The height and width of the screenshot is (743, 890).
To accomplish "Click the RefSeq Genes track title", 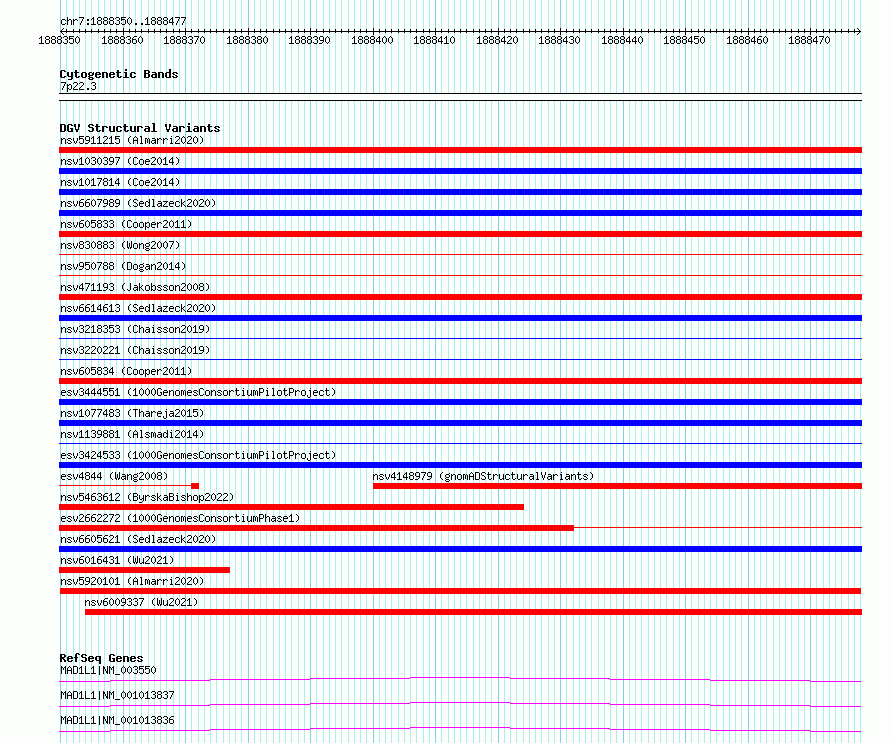I will tap(101, 658).
